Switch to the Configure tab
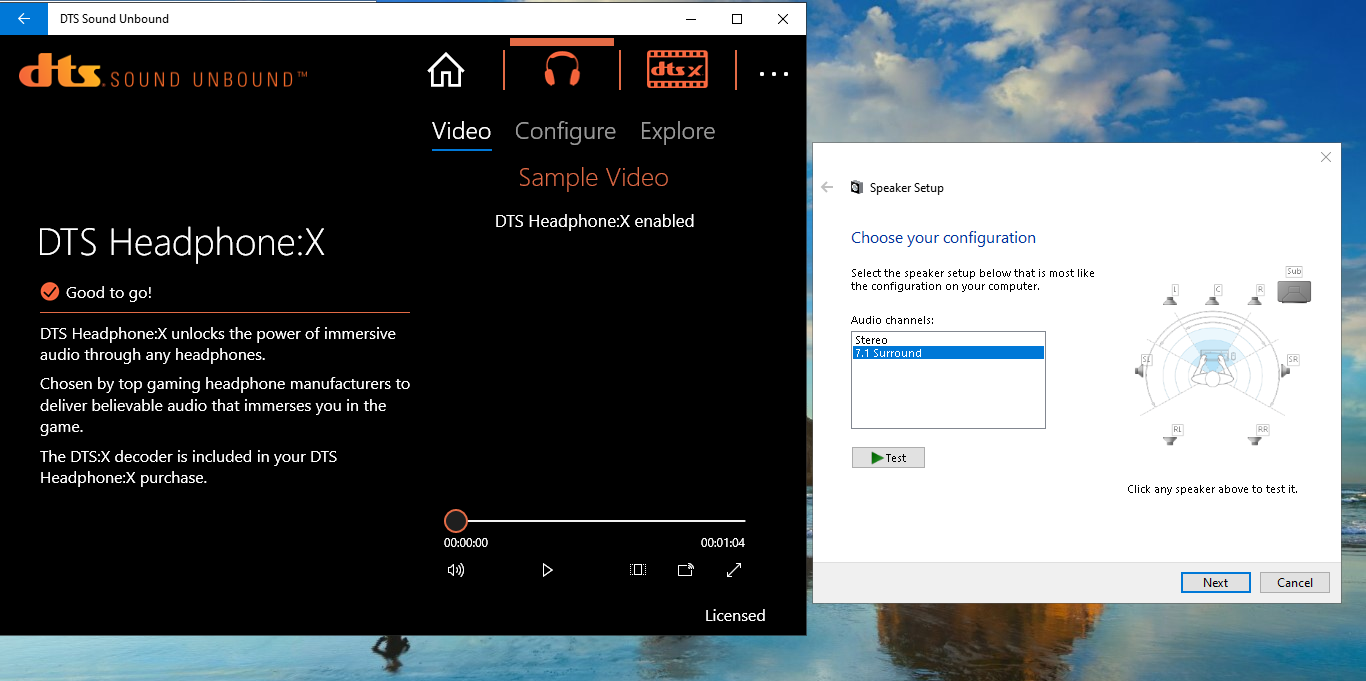 (x=565, y=131)
